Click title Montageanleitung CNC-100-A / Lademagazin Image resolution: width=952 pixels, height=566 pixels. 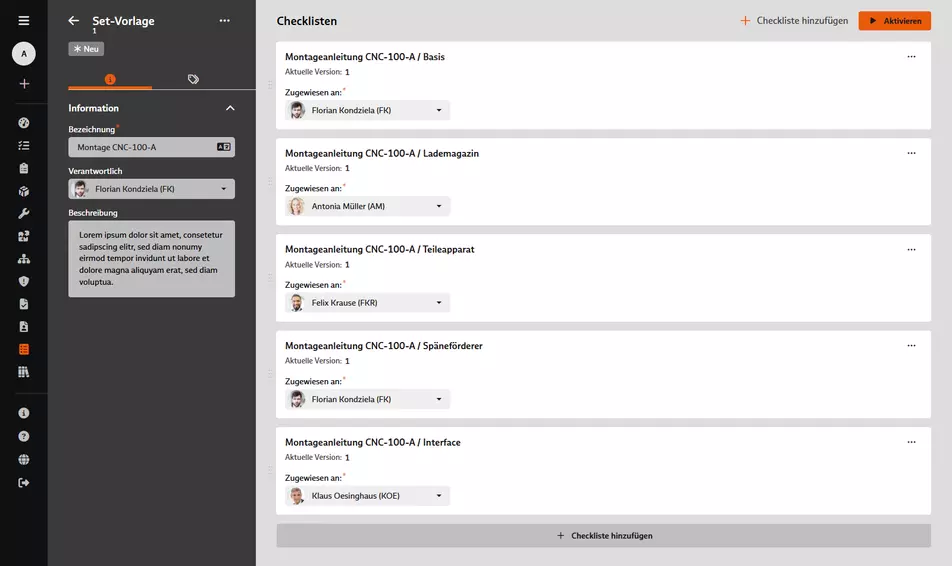point(382,153)
